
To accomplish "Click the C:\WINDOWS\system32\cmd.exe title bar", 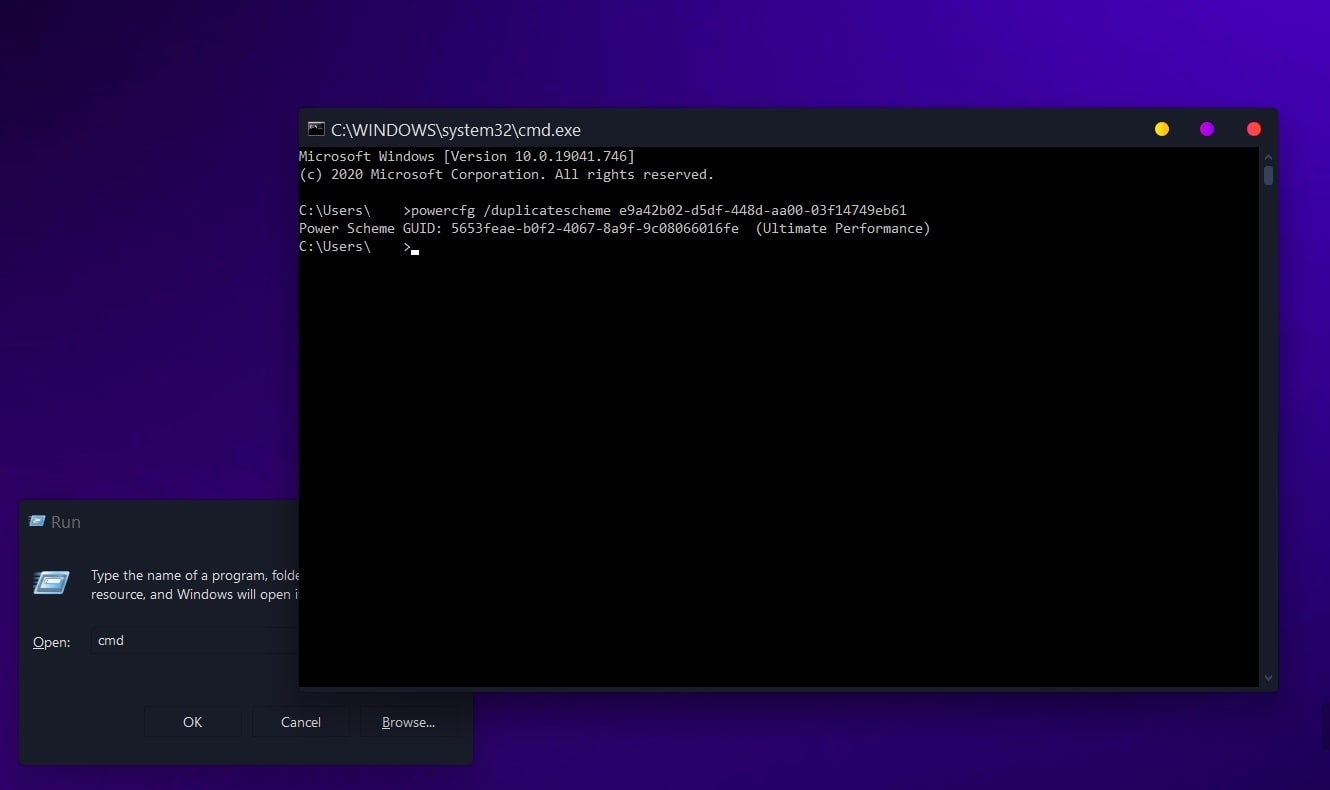I will [x=700, y=129].
